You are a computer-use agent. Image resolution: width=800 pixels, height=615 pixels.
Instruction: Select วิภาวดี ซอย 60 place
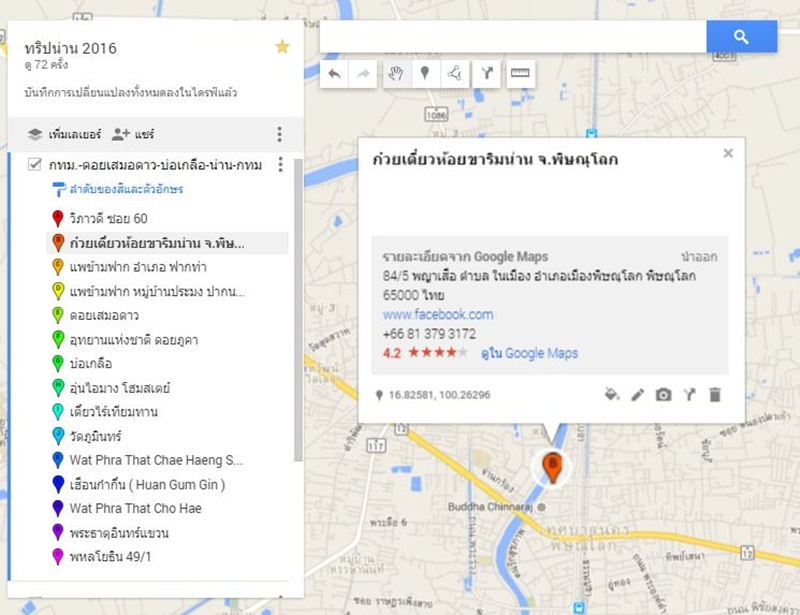click(x=109, y=218)
